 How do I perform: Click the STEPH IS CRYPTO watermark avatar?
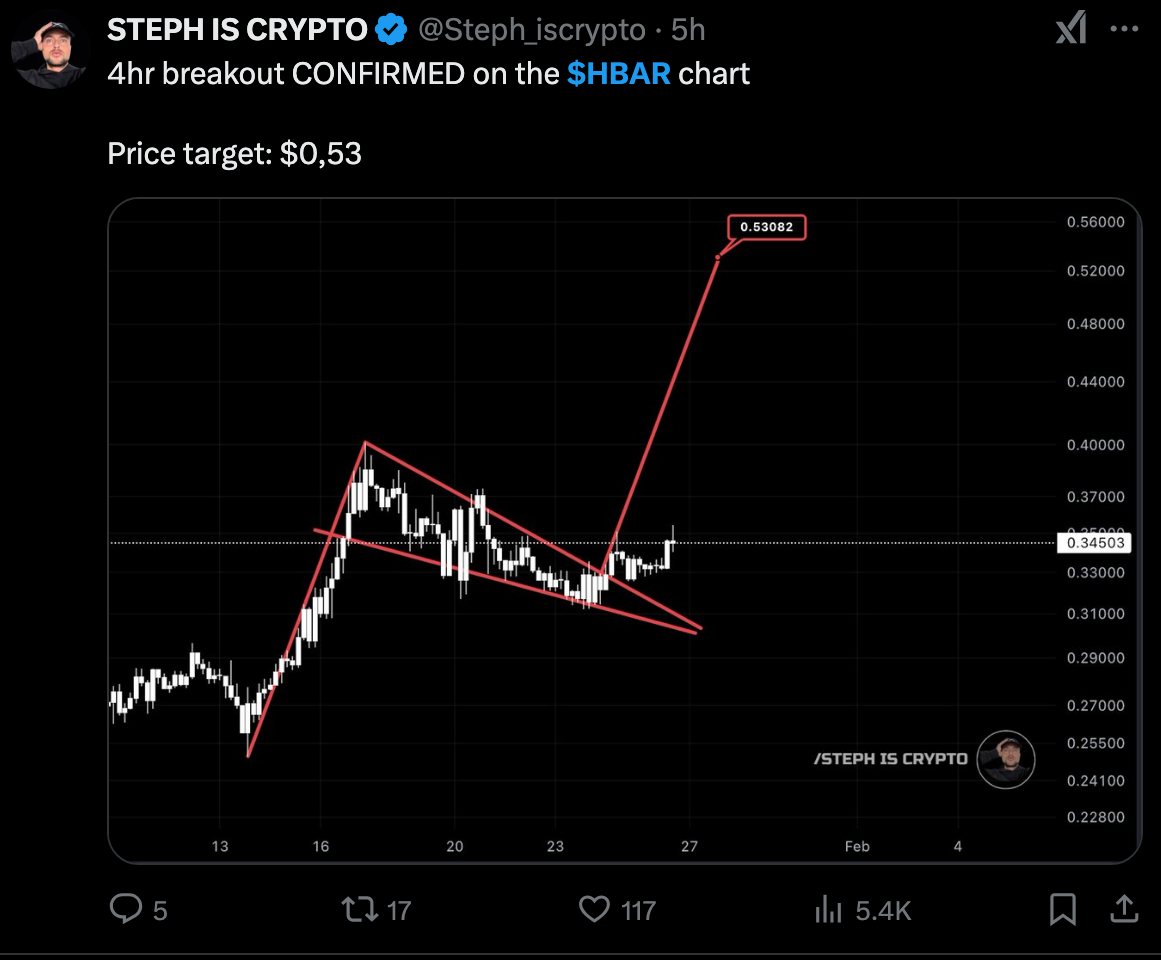(x=1006, y=759)
